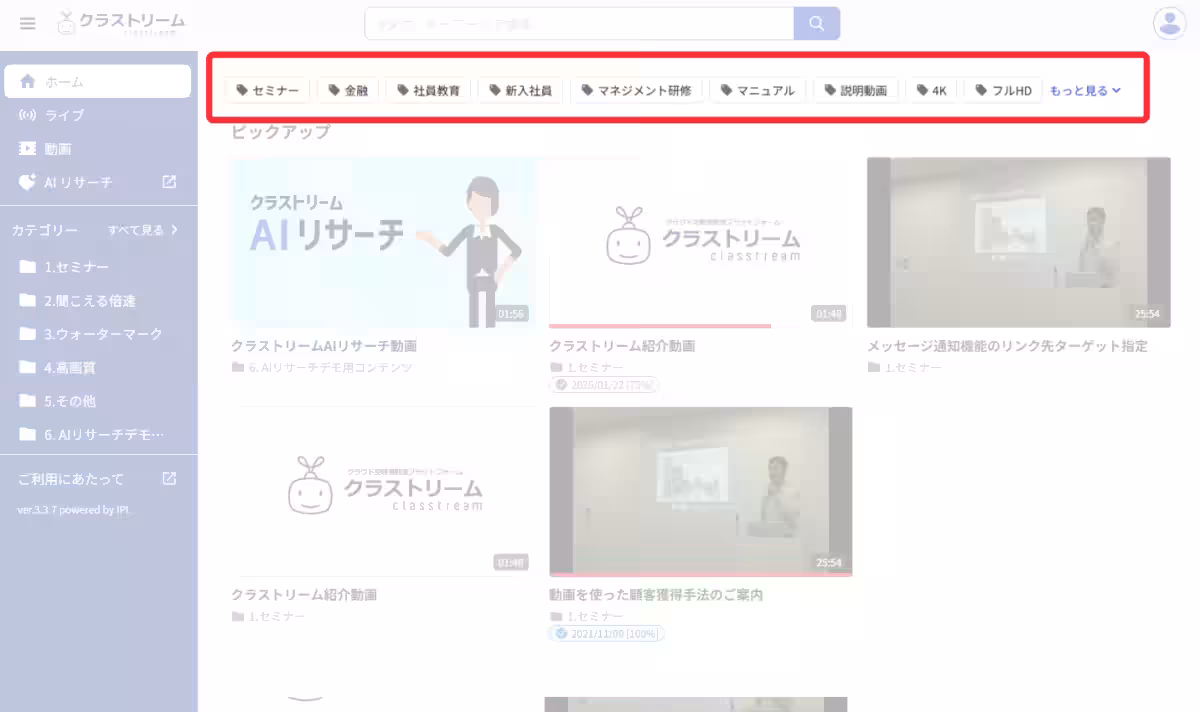Filter by the 社員教育 tag
The height and width of the screenshot is (712, 1200).
pyautogui.click(x=428, y=90)
